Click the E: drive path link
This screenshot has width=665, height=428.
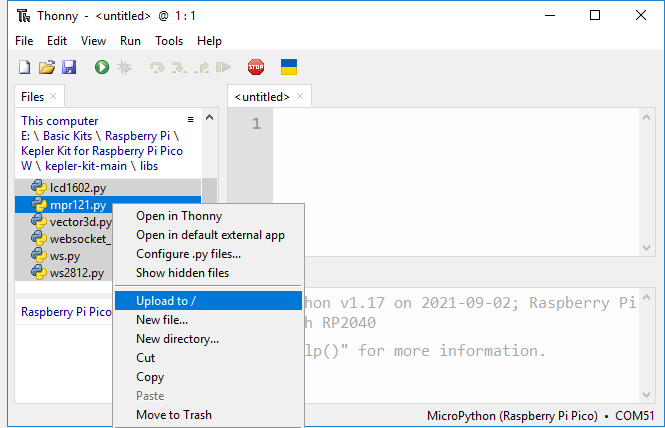[x=25, y=136]
